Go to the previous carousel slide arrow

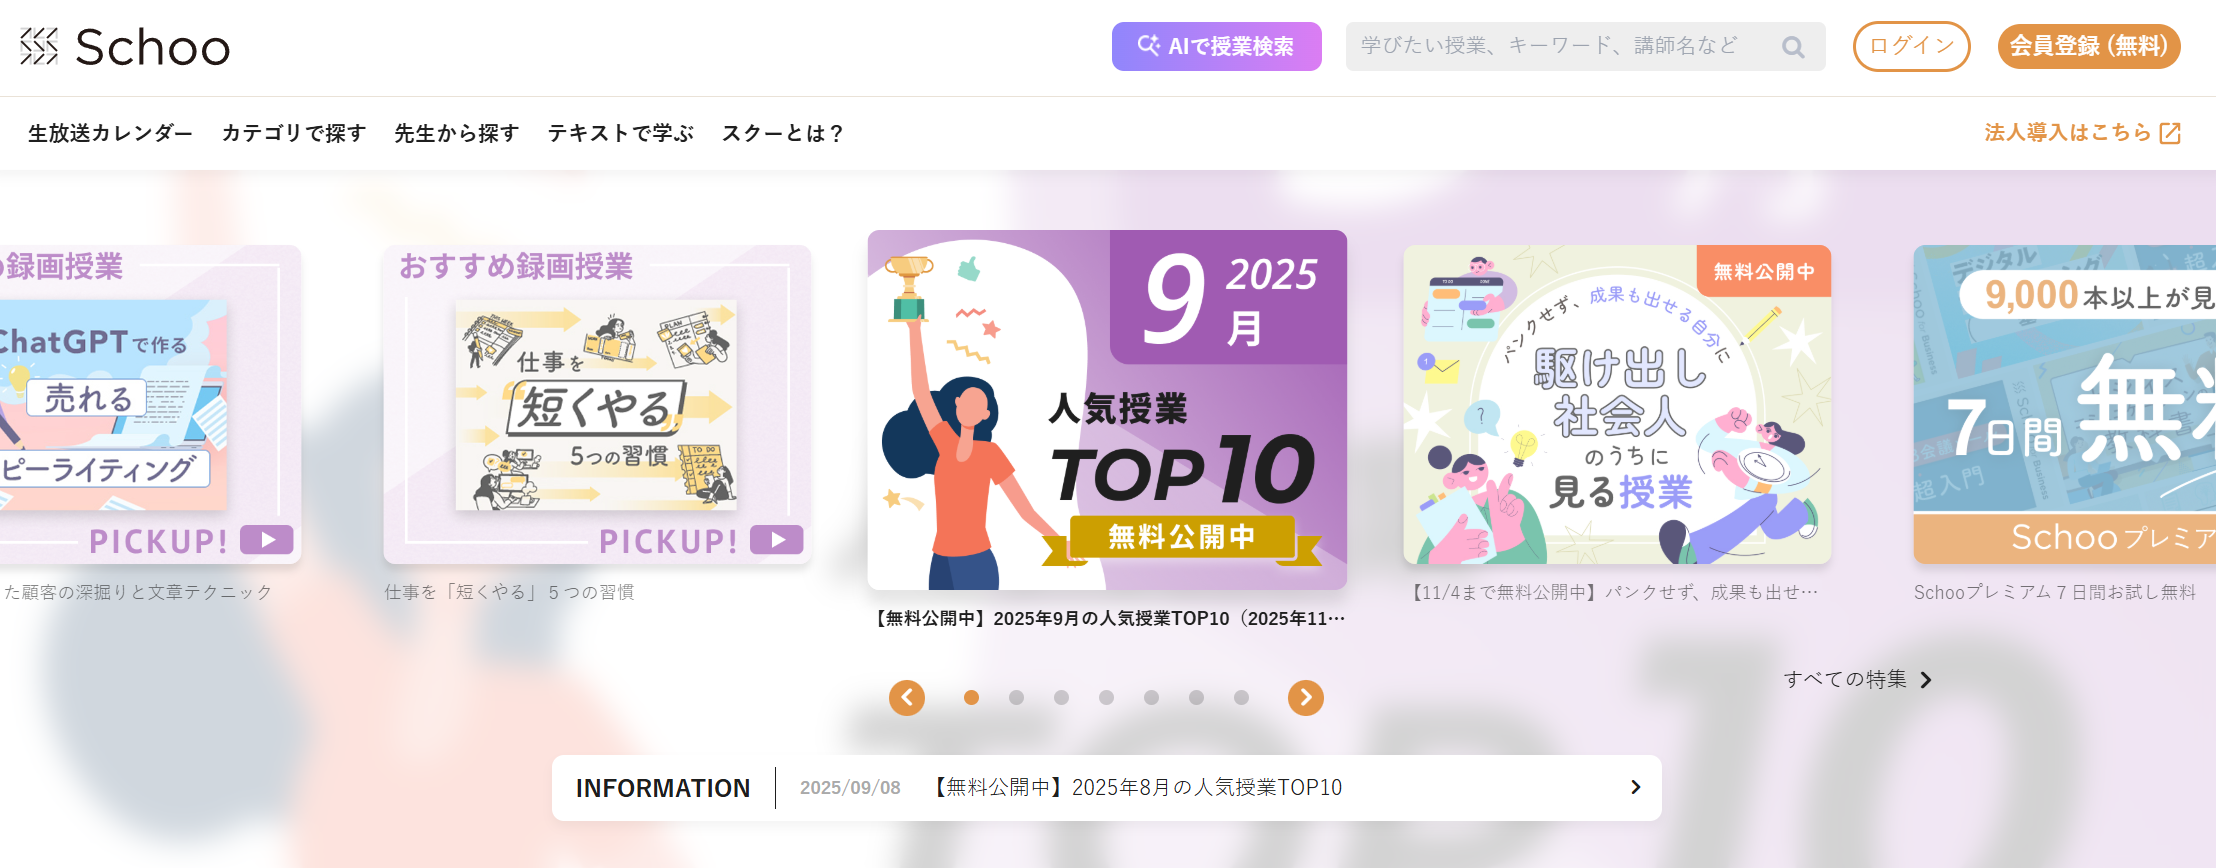point(907,698)
